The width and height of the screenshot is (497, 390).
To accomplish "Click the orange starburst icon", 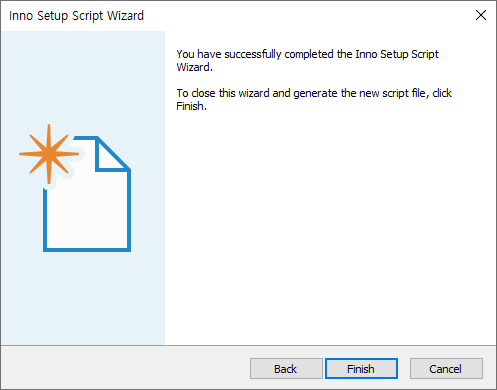I will (x=49, y=154).
